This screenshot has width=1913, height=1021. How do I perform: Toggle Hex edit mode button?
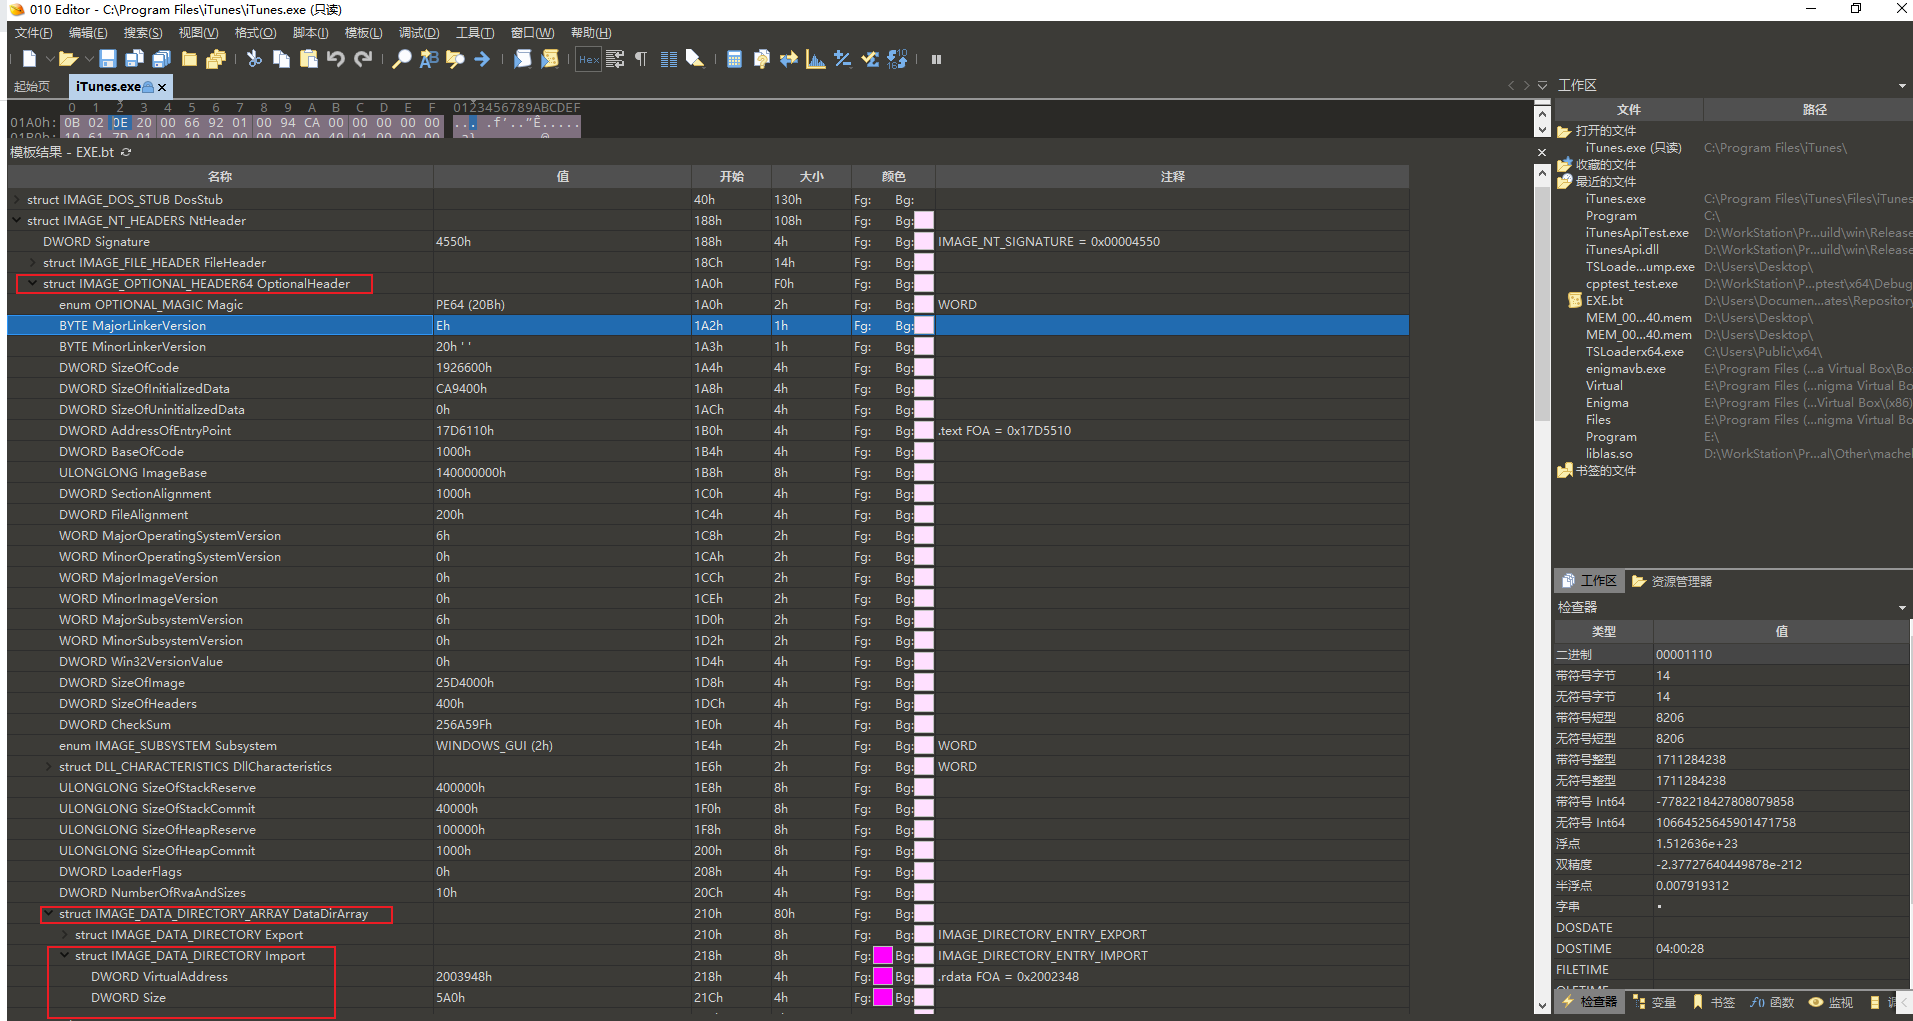589,59
